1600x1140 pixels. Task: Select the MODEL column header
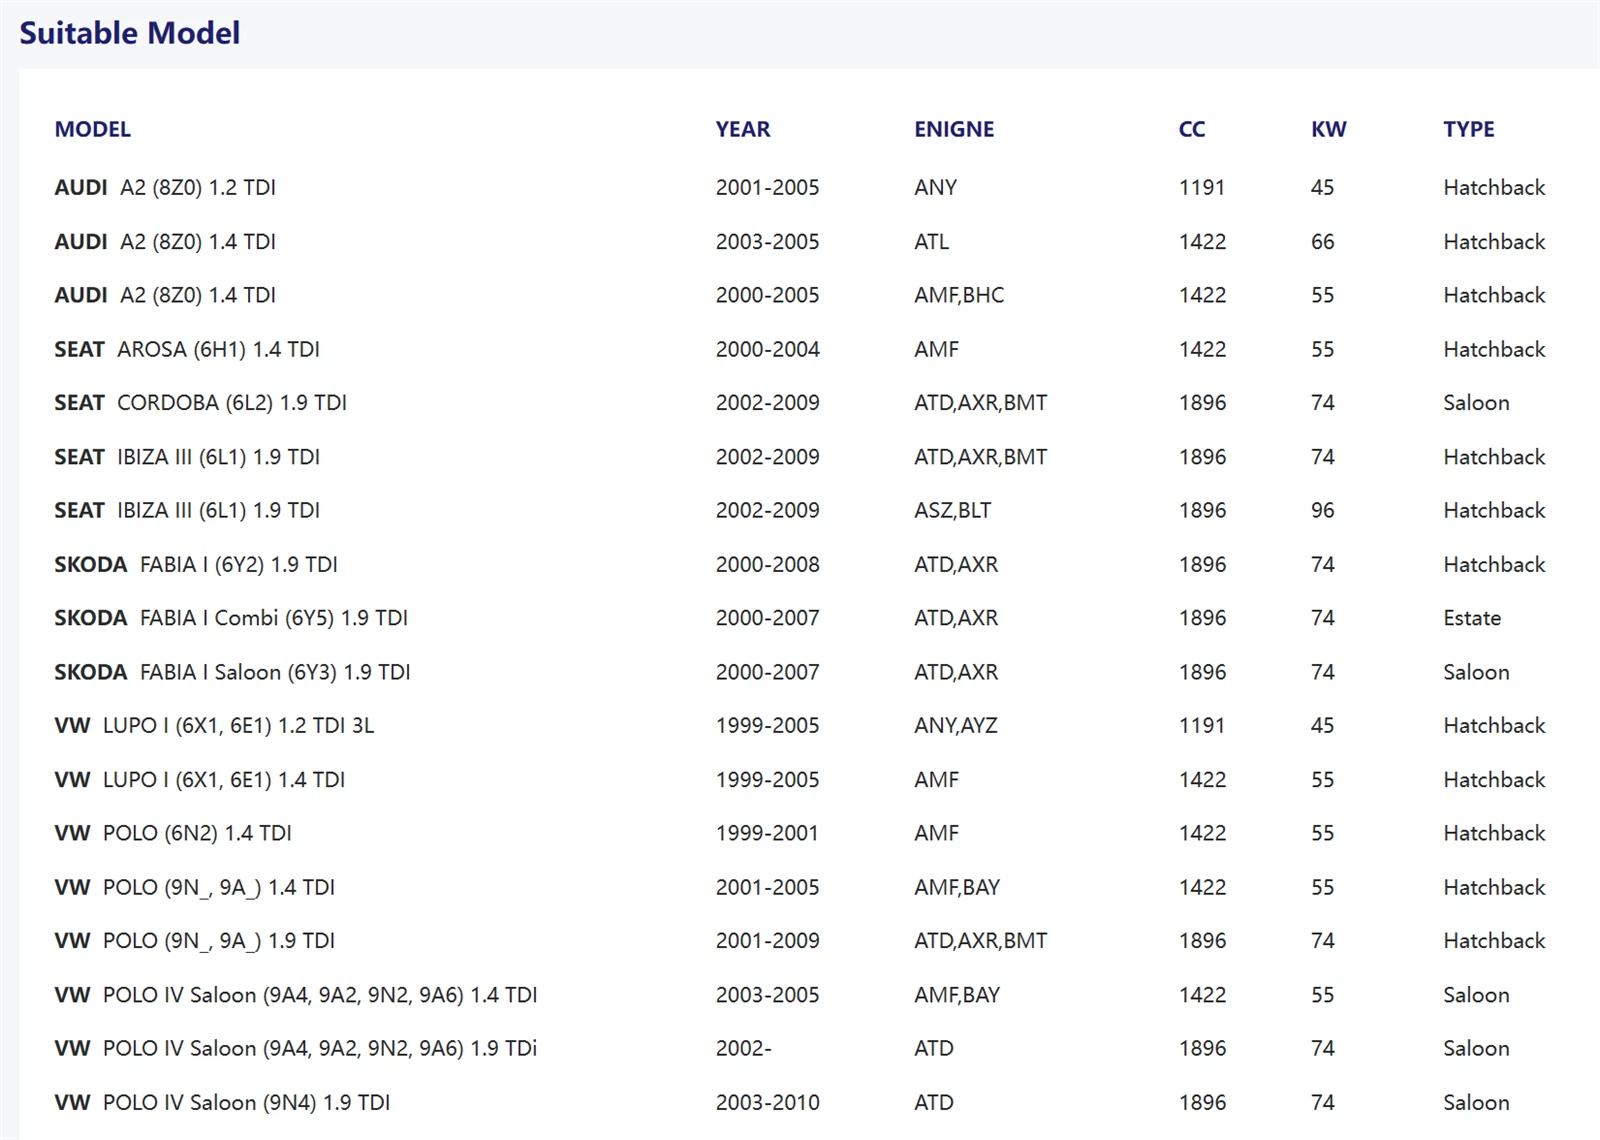point(92,129)
